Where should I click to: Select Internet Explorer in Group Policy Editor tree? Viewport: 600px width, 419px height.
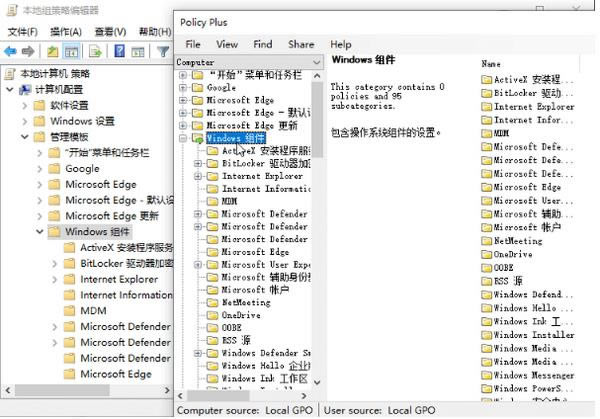[x=119, y=279]
